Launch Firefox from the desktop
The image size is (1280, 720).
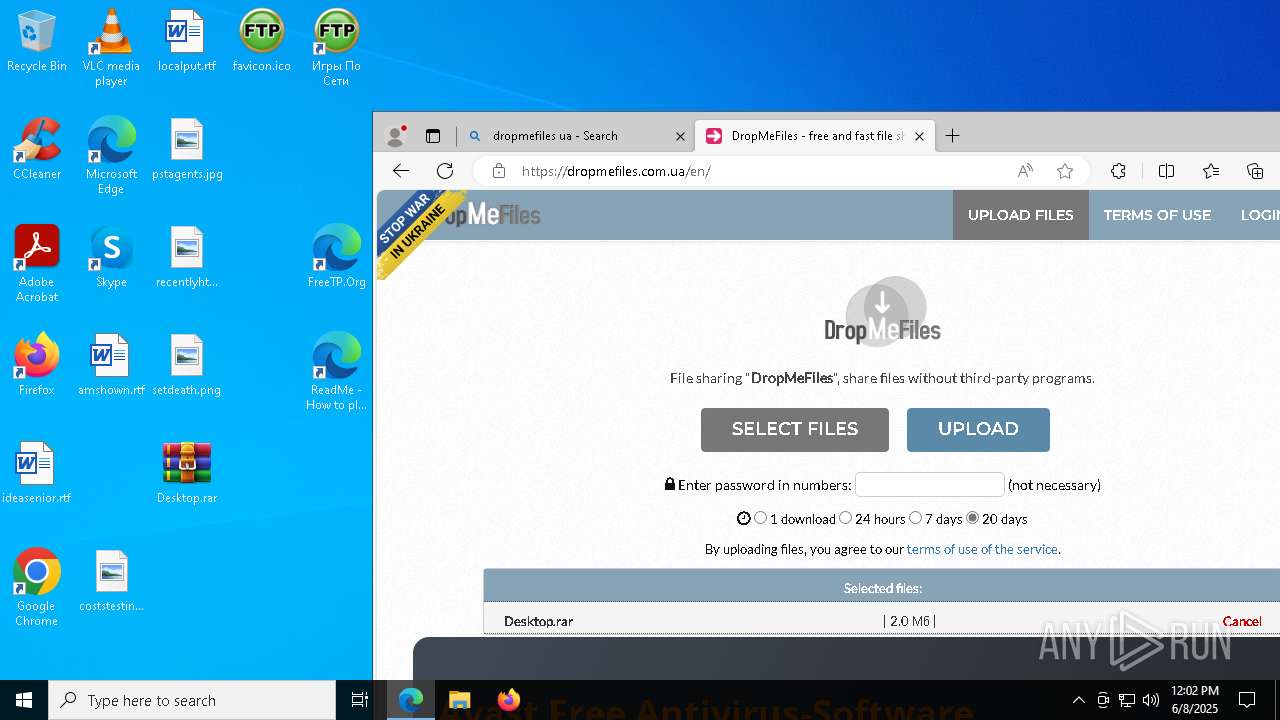tap(37, 364)
